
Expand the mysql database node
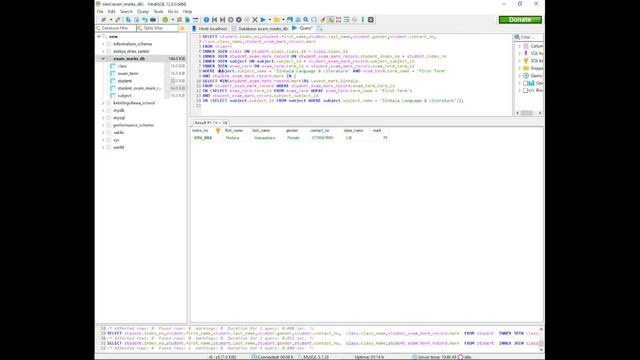point(103,118)
